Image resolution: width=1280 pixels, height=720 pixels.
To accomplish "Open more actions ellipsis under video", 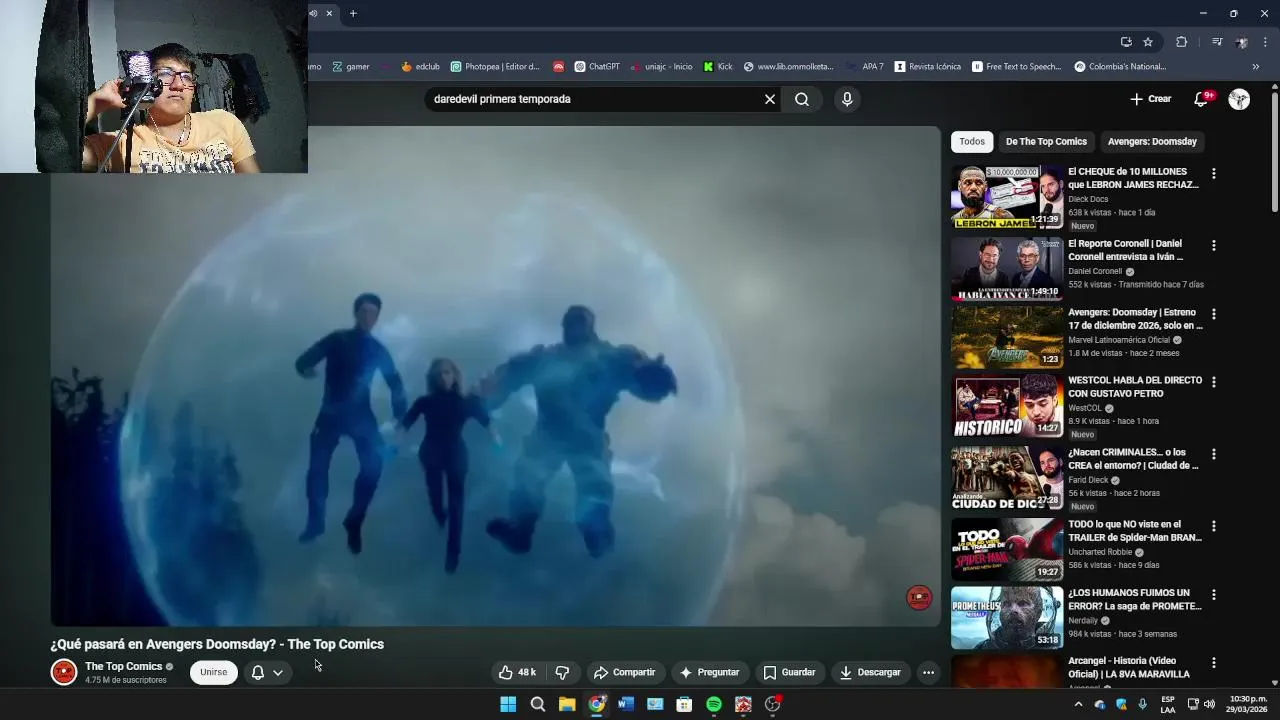I will [928, 672].
